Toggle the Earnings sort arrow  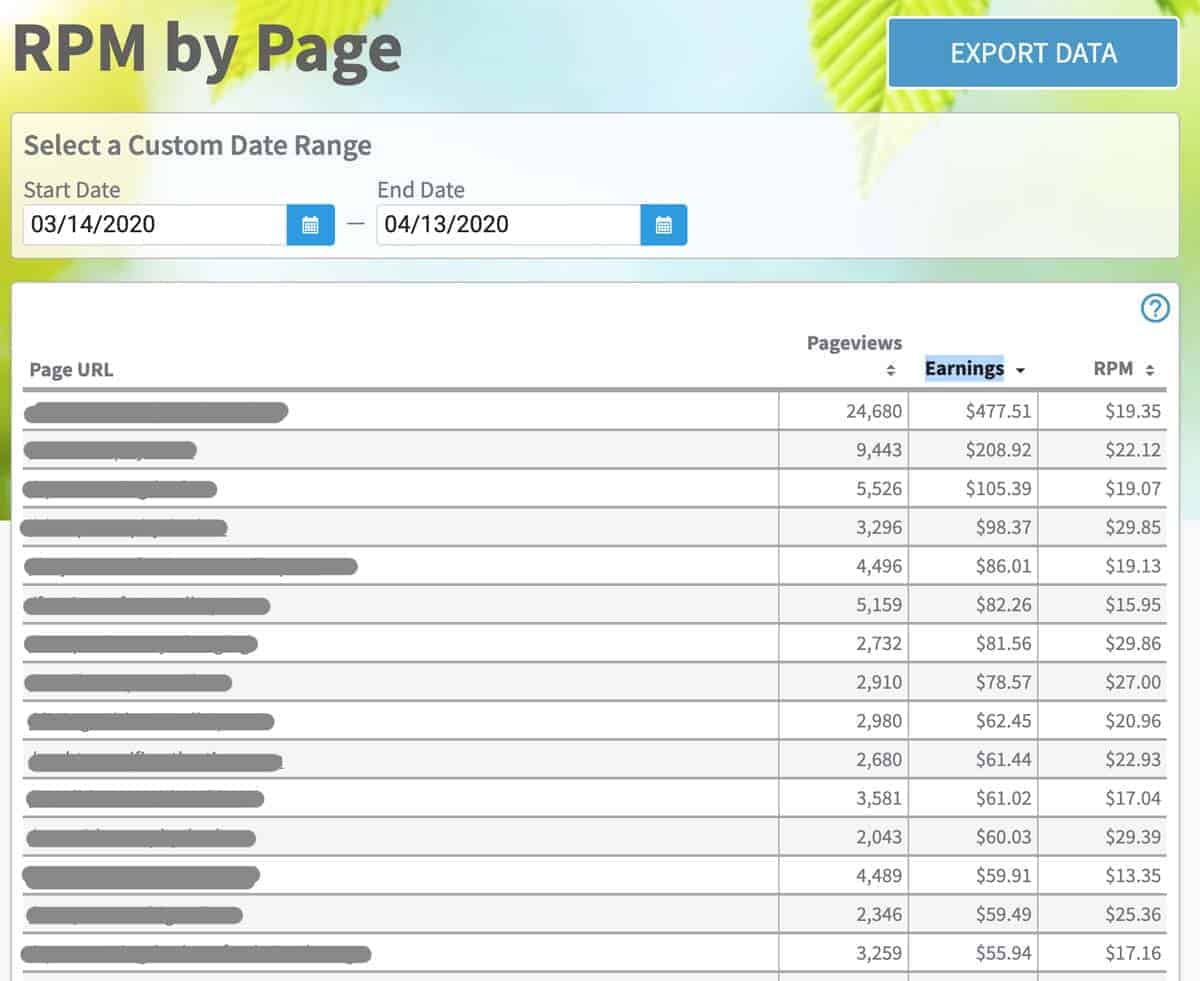click(x=1020, y=370)
